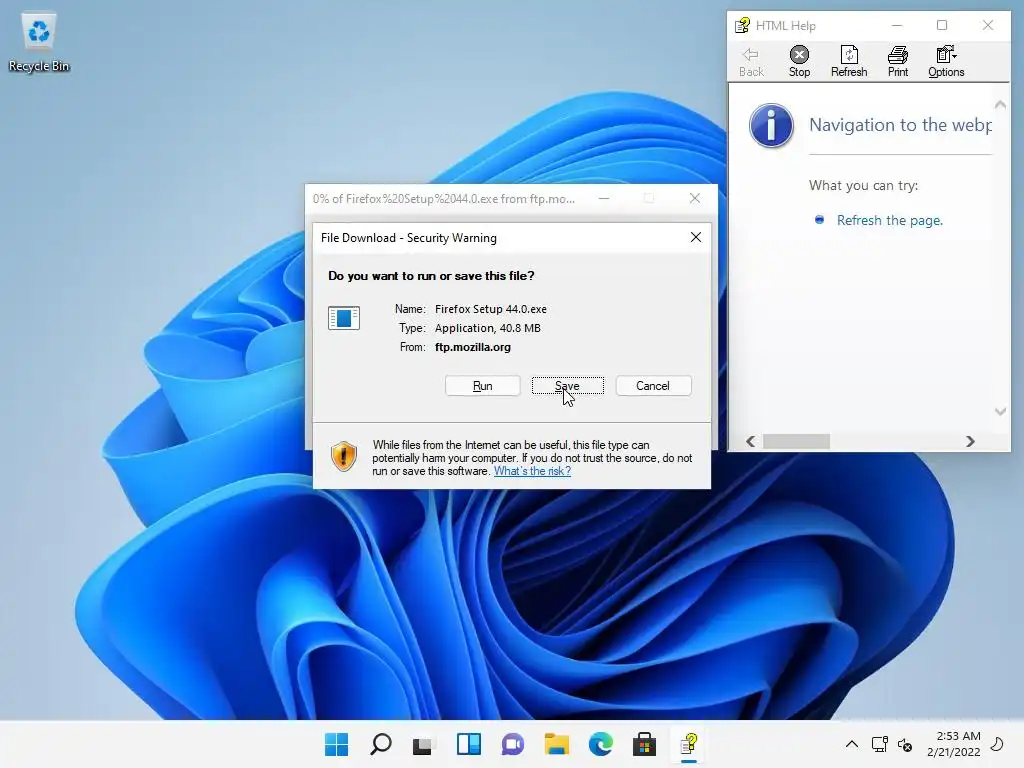Click the notification moon icon

[998, 744]
